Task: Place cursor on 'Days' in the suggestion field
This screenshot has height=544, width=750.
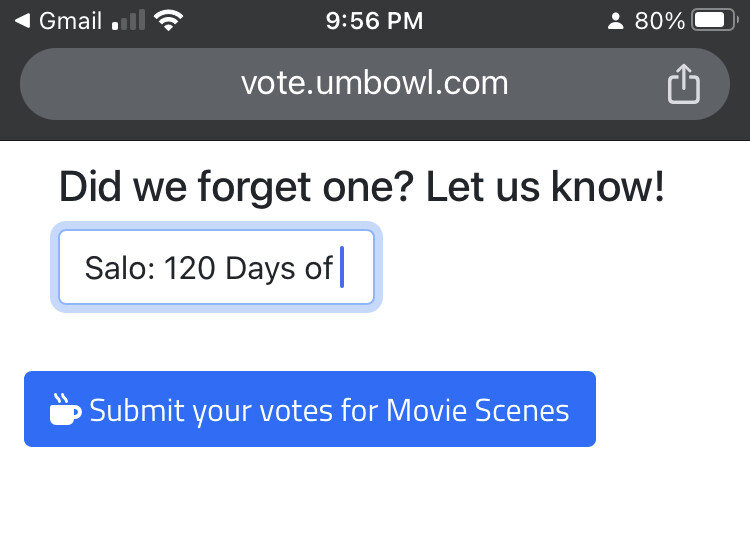Action: [x=260, y=268]
